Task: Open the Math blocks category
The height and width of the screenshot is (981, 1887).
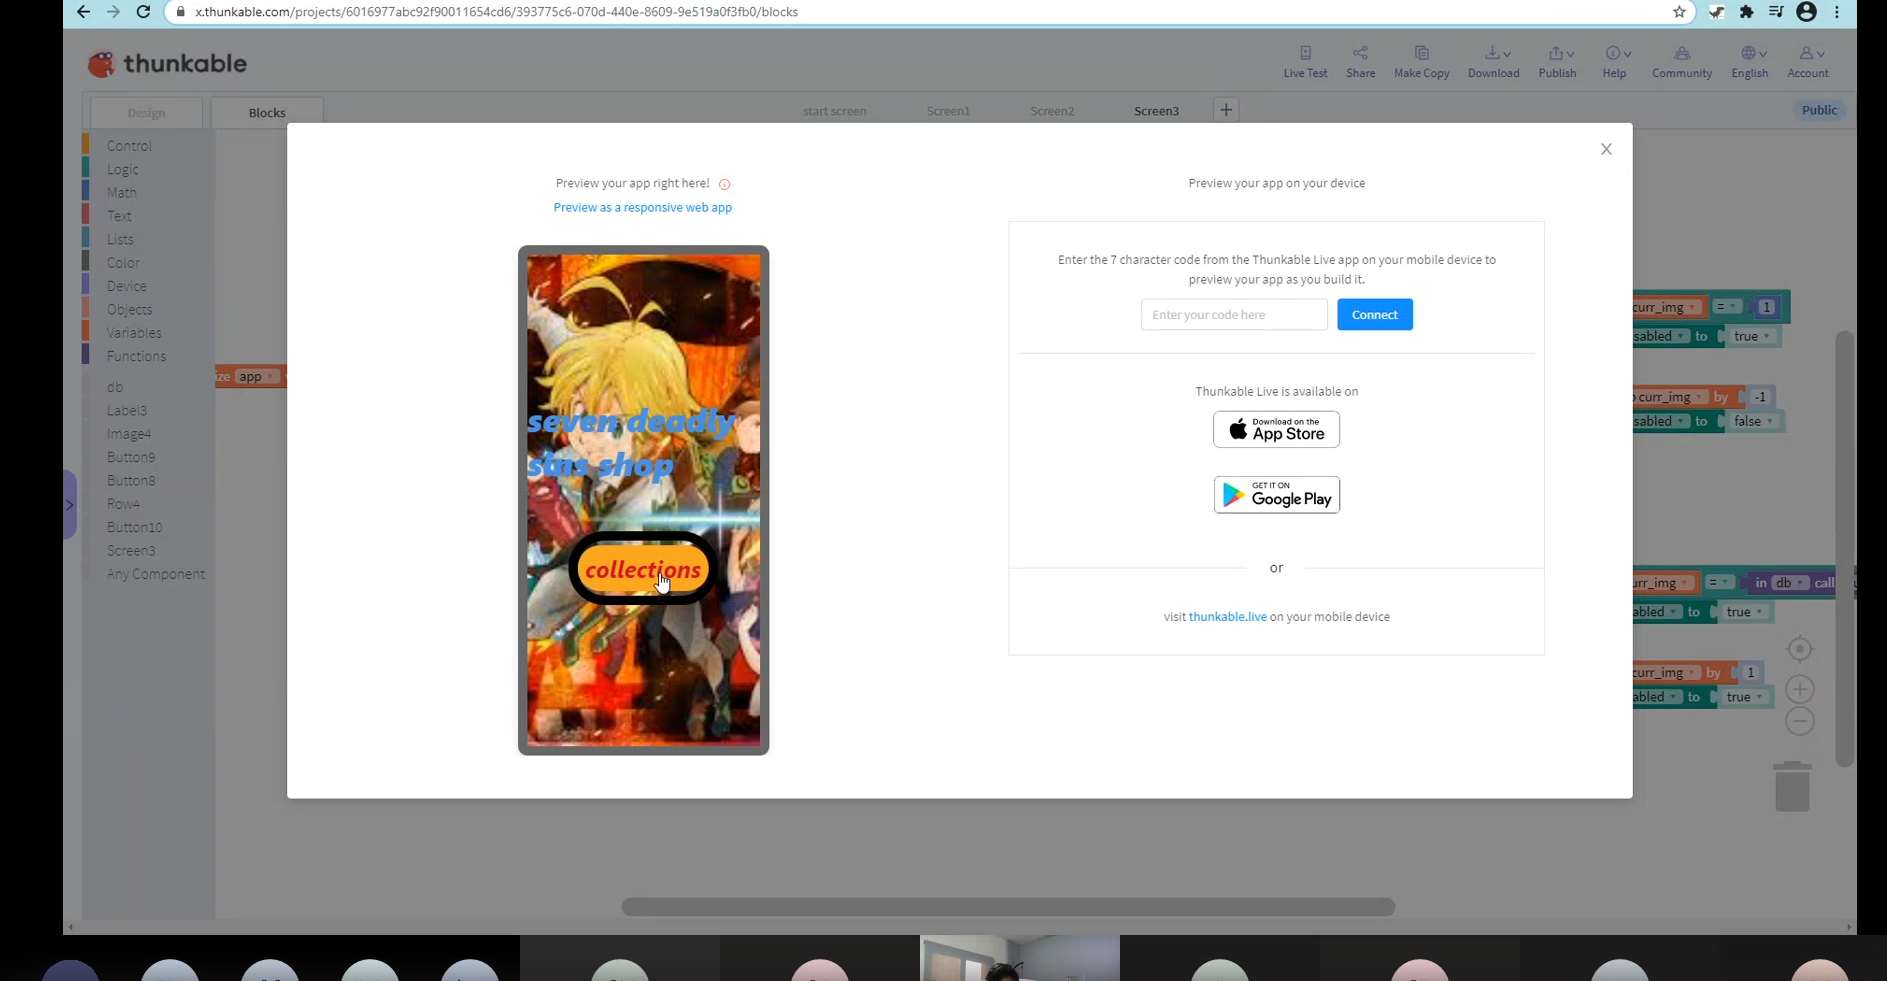Action: tap(122, 192)
